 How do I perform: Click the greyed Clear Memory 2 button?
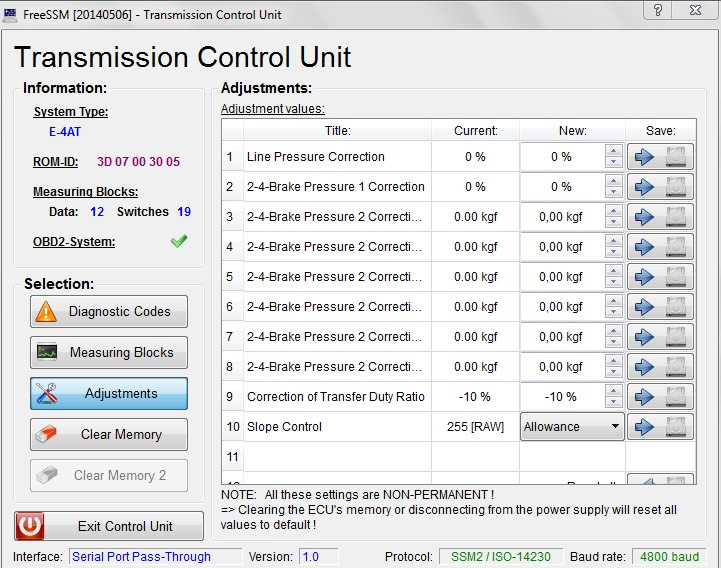tap(109, 475)
